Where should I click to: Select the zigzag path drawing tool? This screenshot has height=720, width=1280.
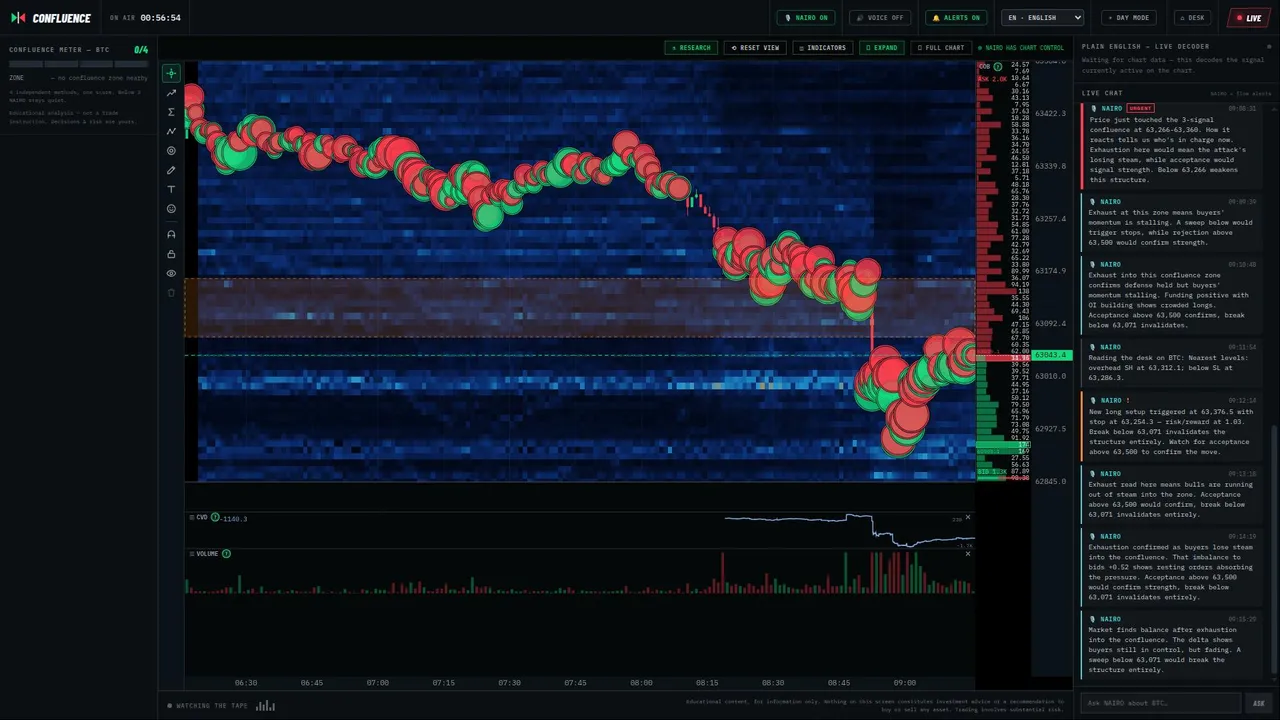pos(171,131)
